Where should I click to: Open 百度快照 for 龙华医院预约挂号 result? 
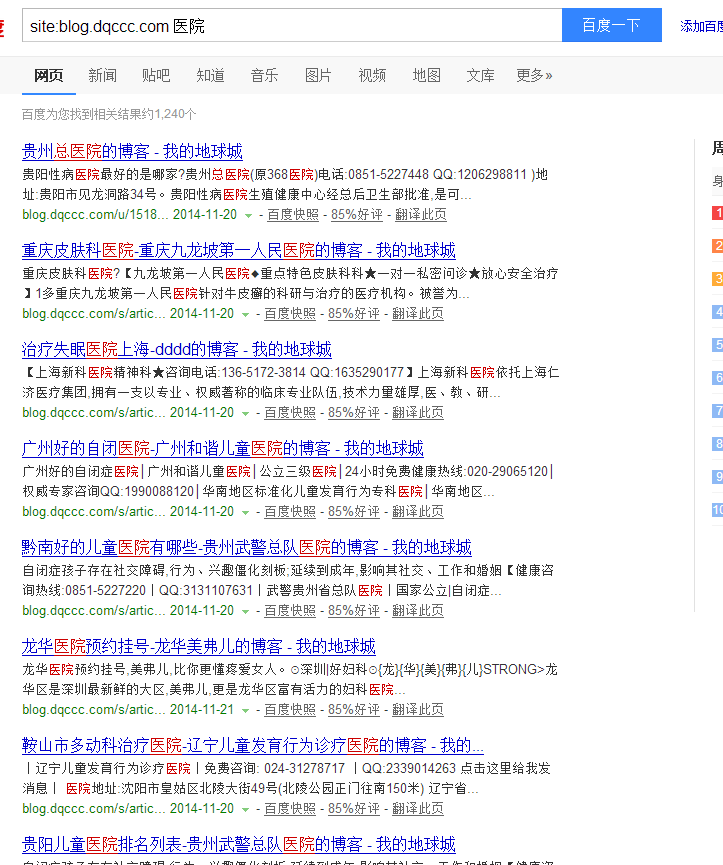290,709
